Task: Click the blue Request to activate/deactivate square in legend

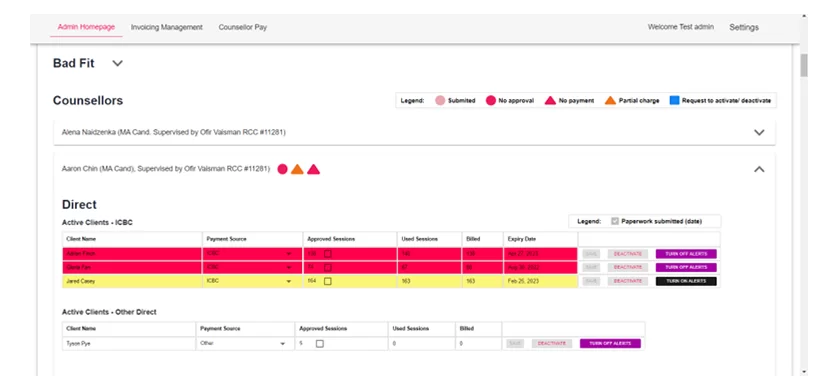Action: click(674, 101)
